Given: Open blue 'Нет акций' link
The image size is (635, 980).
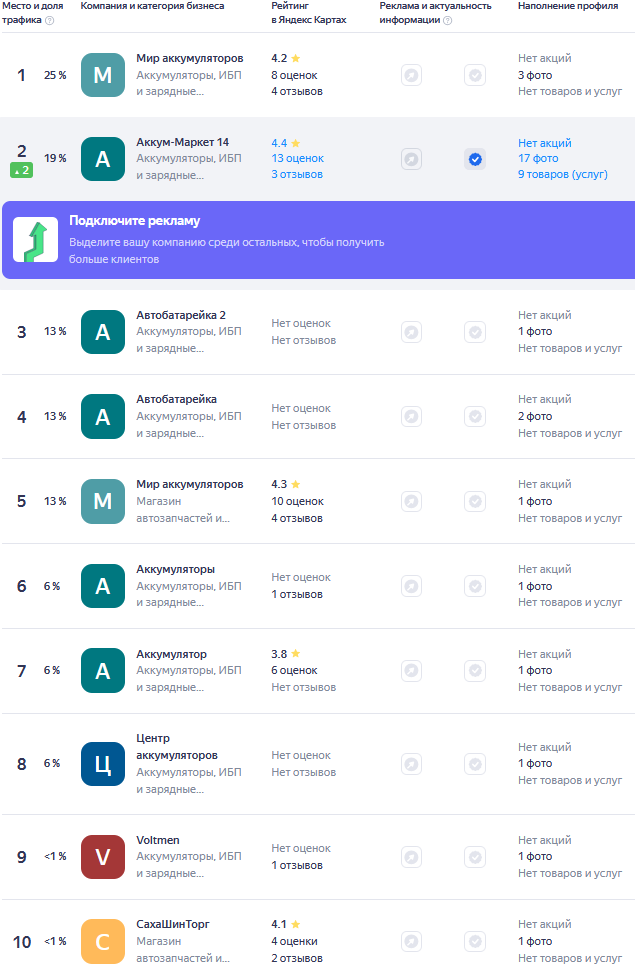Looking at the screenshot, I should tap(544, 143).
